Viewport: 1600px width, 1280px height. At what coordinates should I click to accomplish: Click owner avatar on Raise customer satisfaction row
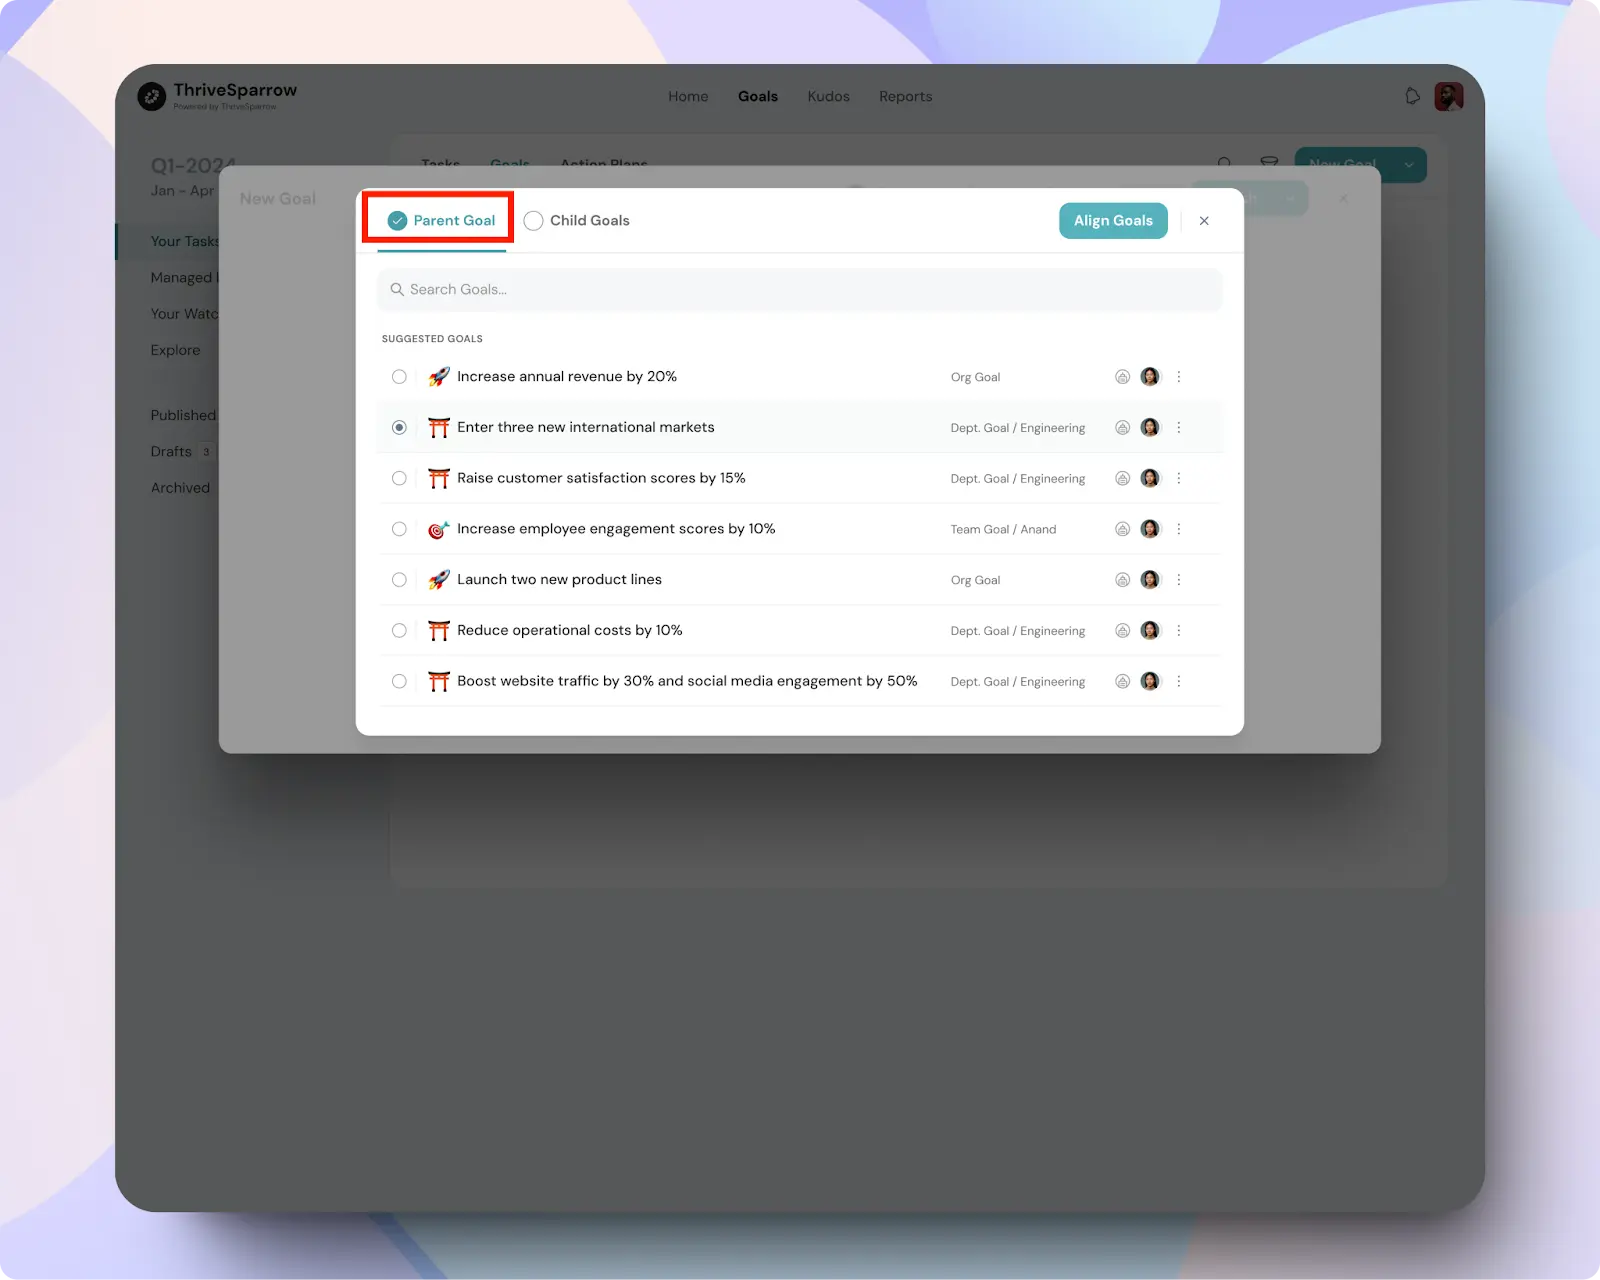1150,478
